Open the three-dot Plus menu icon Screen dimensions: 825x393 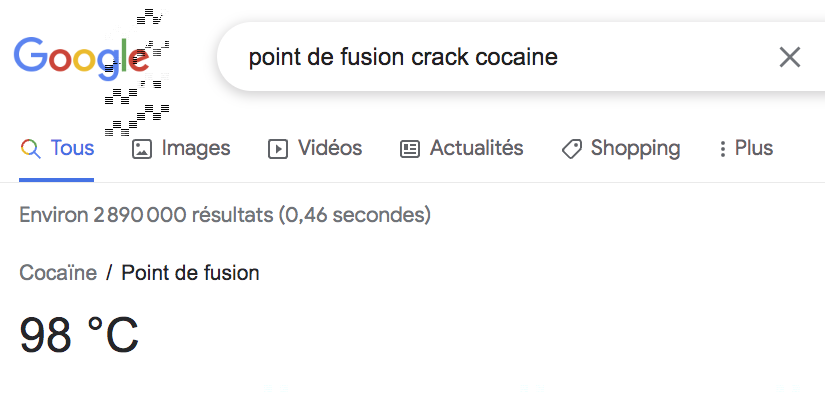(x=722, y=149)
